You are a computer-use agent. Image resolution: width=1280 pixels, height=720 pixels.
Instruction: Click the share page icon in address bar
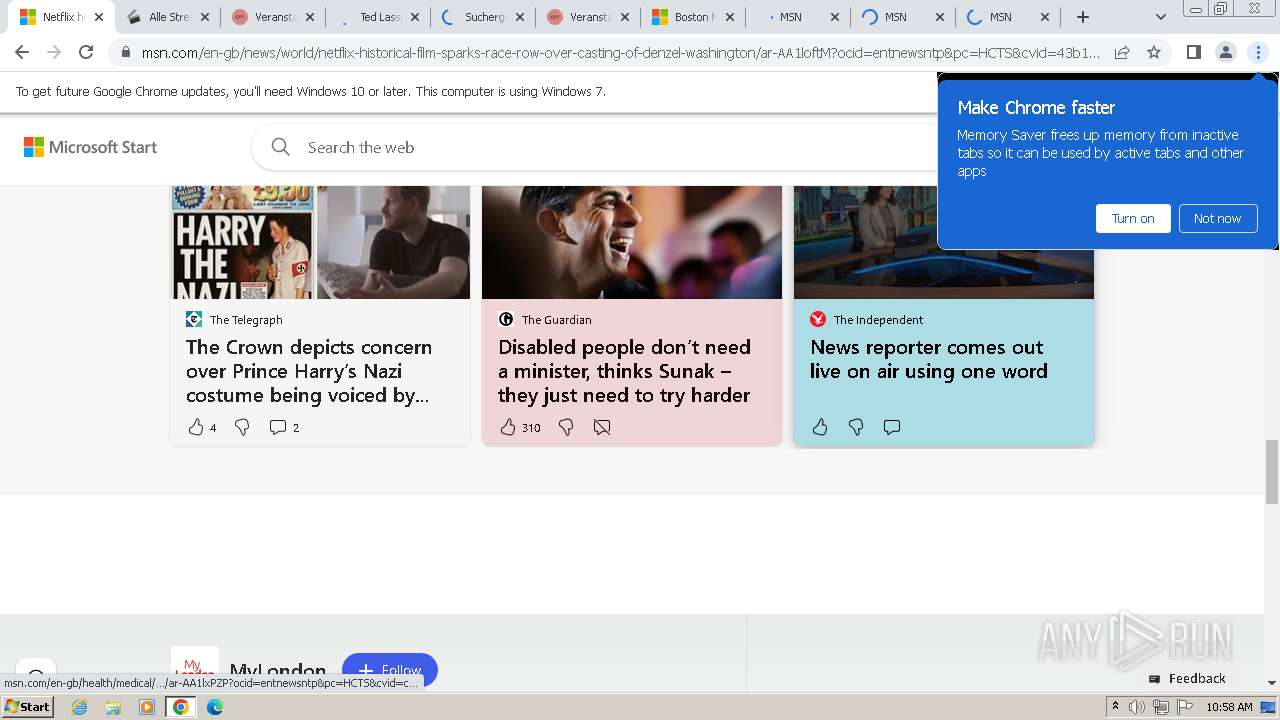(1122, 52)
